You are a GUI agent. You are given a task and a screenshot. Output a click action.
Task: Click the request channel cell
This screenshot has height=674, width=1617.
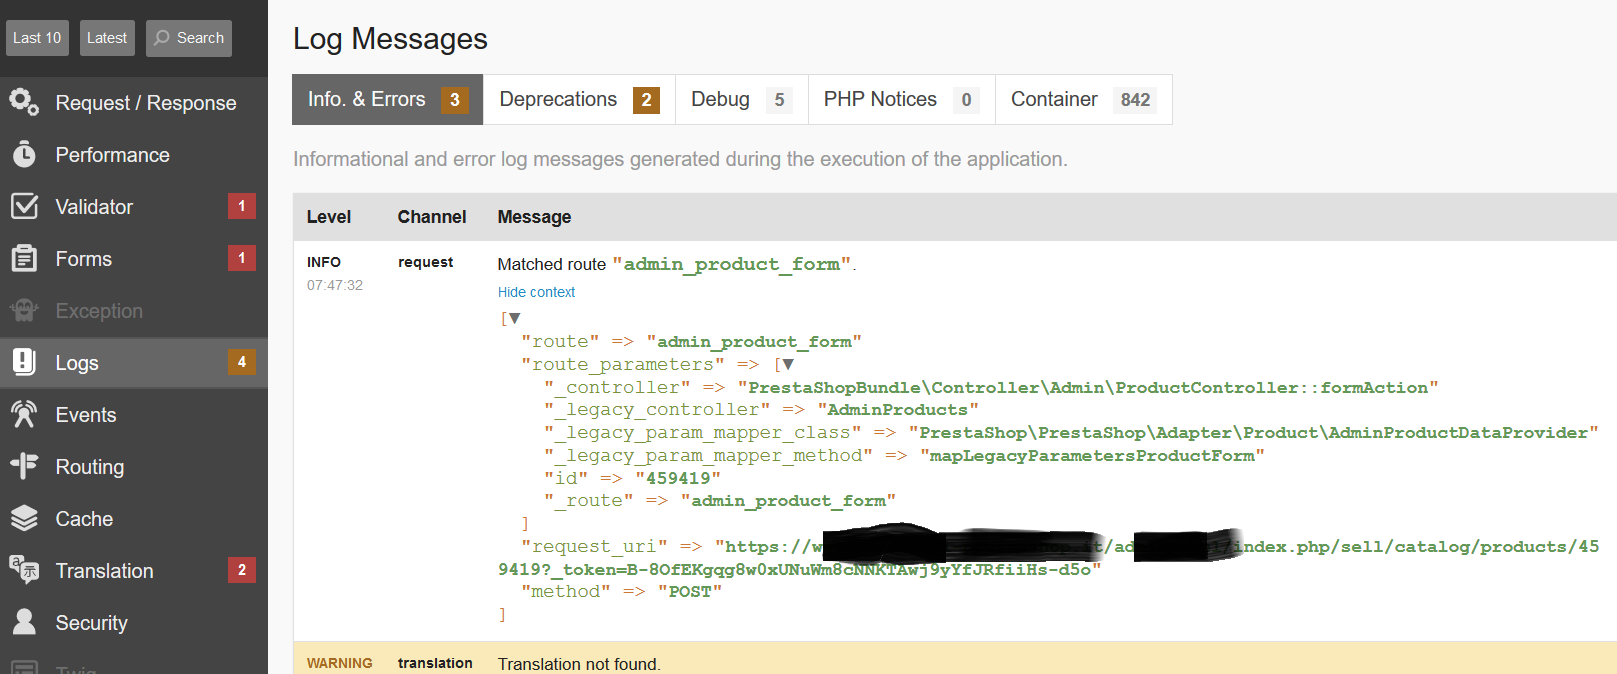tap(425, 262)
